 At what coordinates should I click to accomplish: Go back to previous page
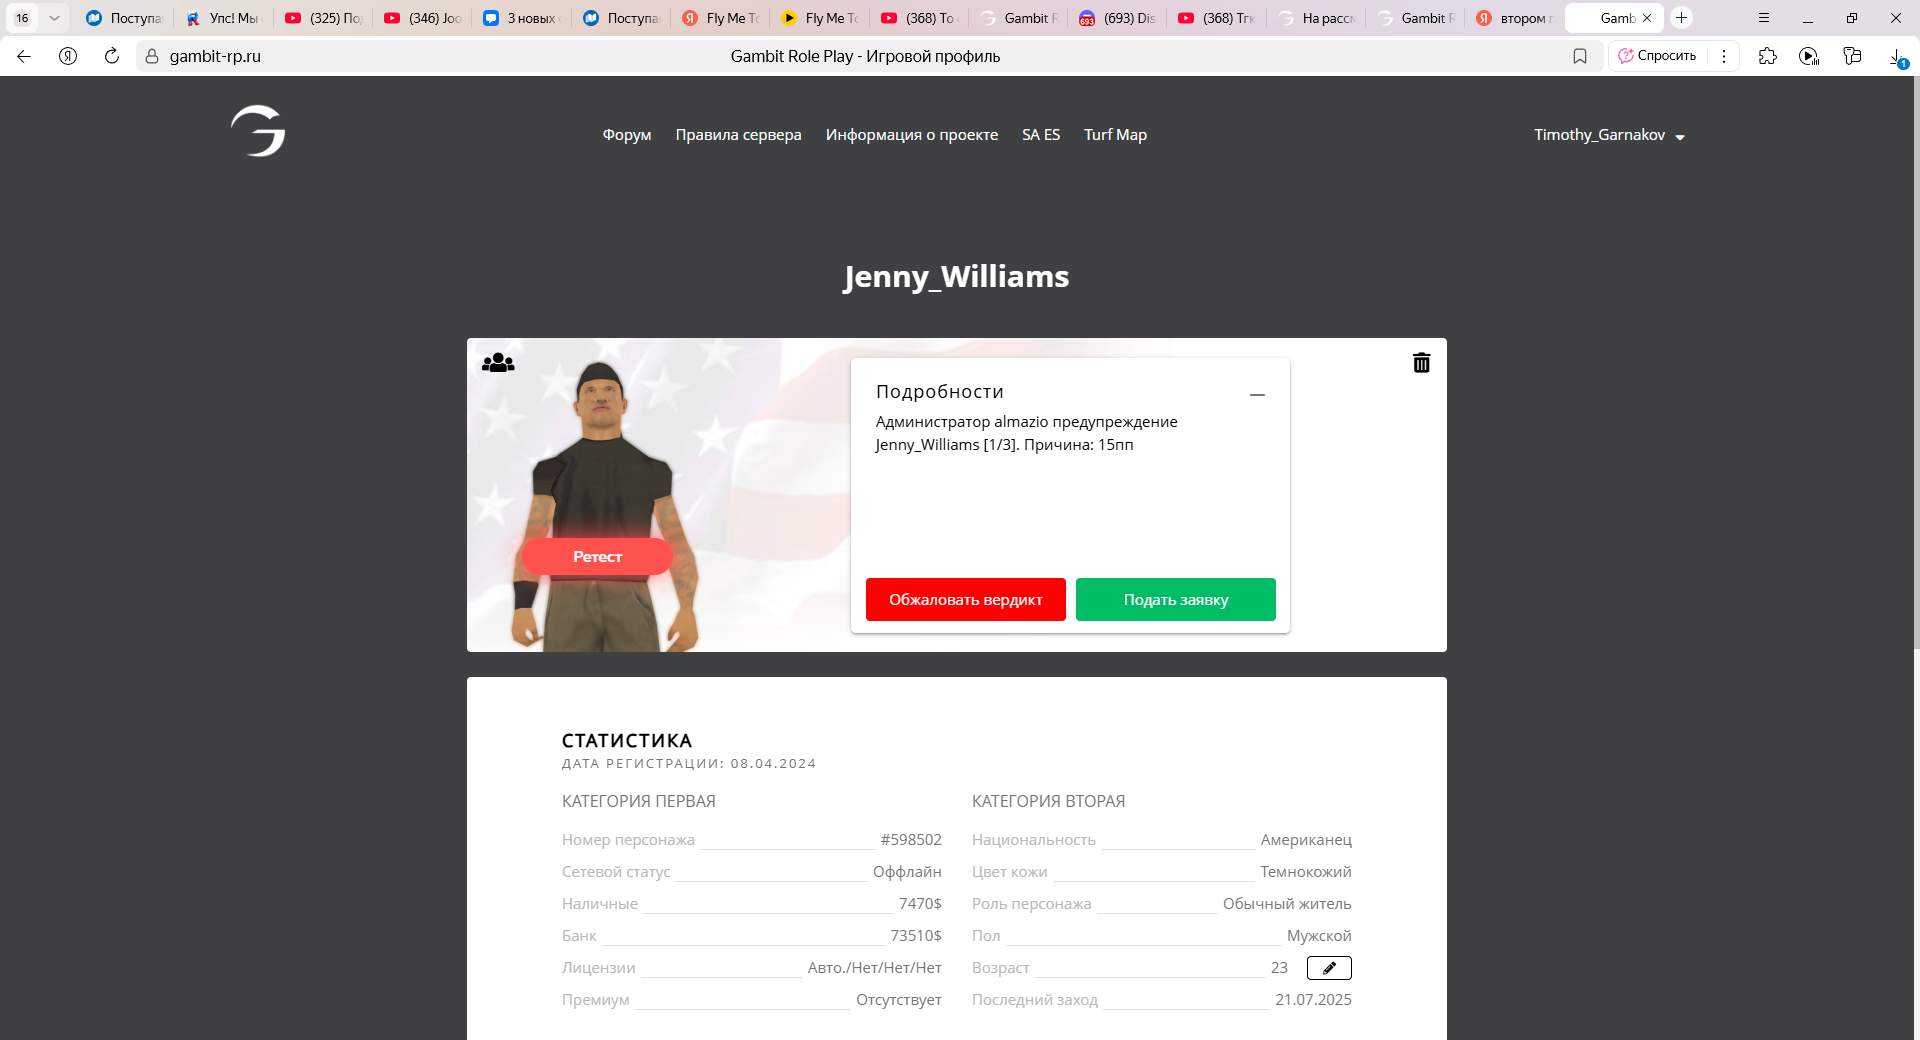(24, 56)
